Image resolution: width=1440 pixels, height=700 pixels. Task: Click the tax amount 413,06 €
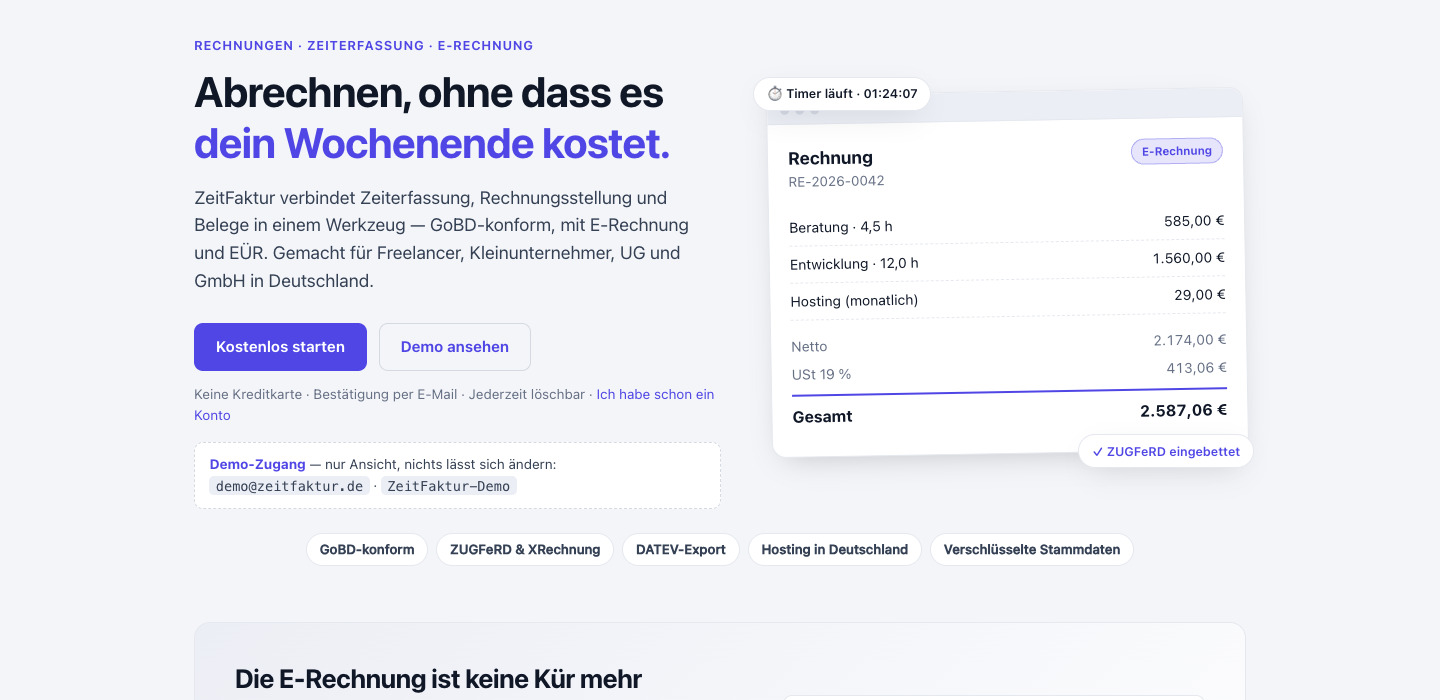[1196, 368]
